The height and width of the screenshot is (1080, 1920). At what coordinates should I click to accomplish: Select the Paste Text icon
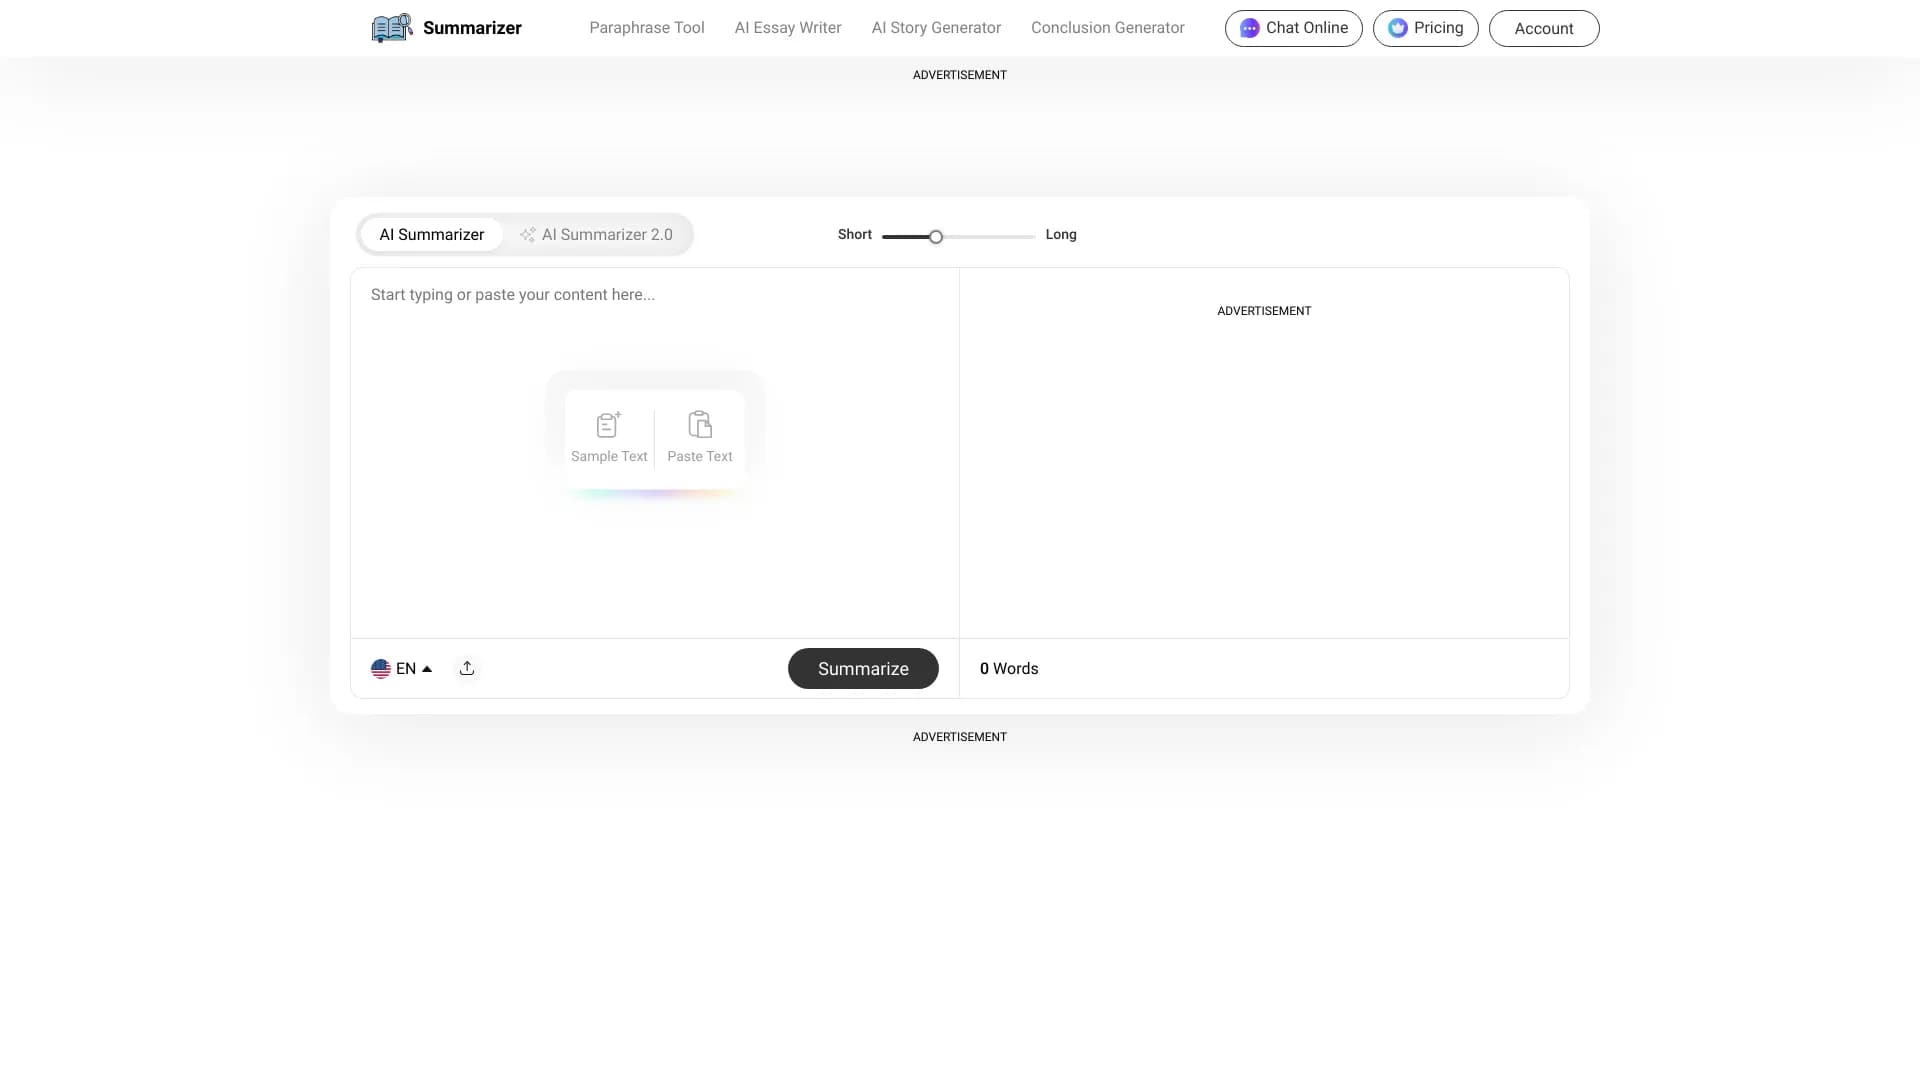click(699, 426)
